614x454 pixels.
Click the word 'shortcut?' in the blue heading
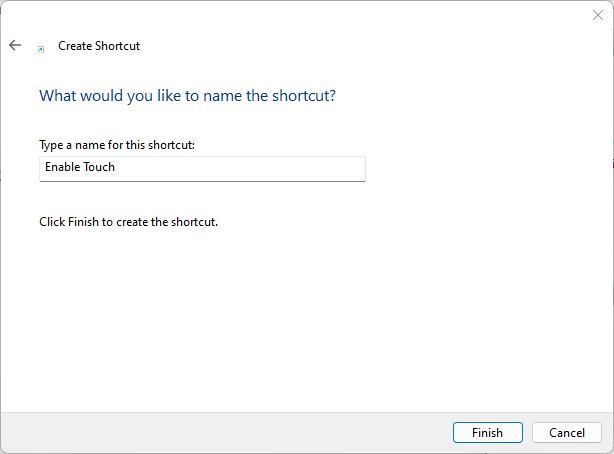click(304, 96)
